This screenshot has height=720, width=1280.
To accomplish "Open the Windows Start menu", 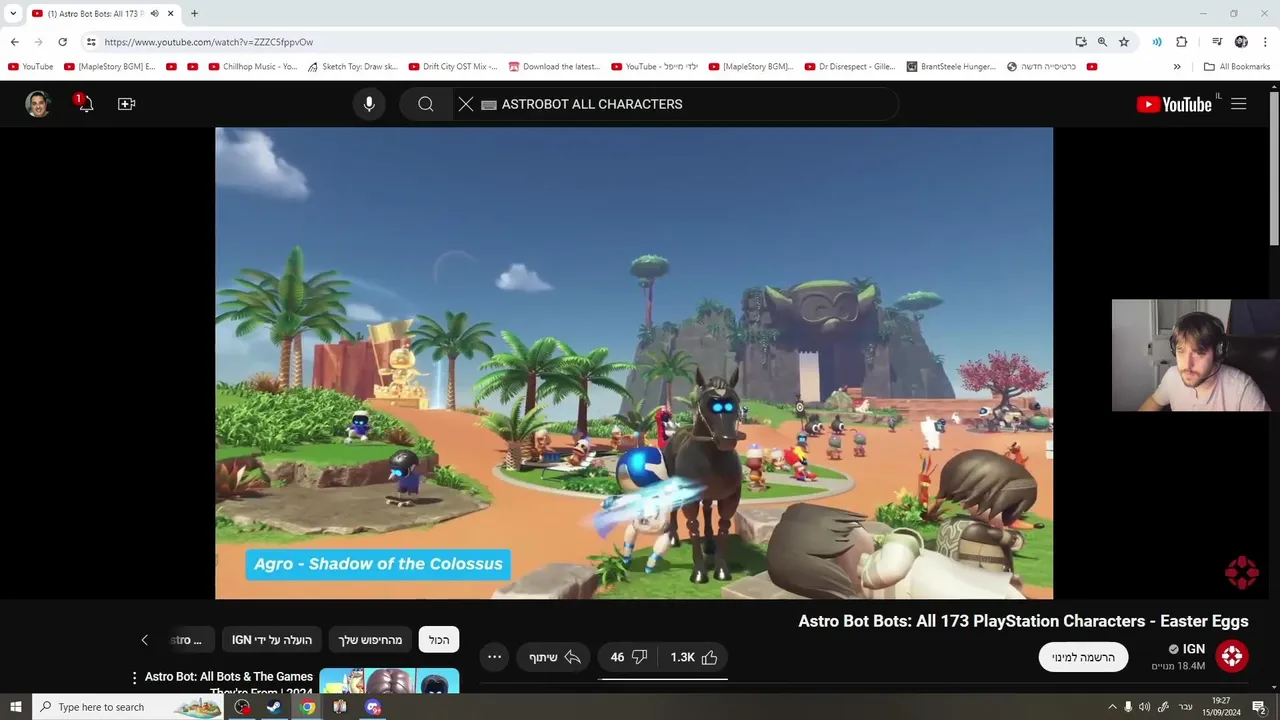I will [x=16, y=707].
